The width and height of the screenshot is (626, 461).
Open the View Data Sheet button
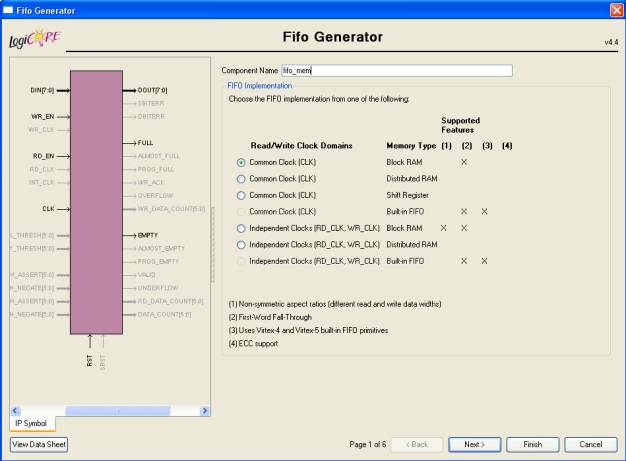tap(38, 444)
